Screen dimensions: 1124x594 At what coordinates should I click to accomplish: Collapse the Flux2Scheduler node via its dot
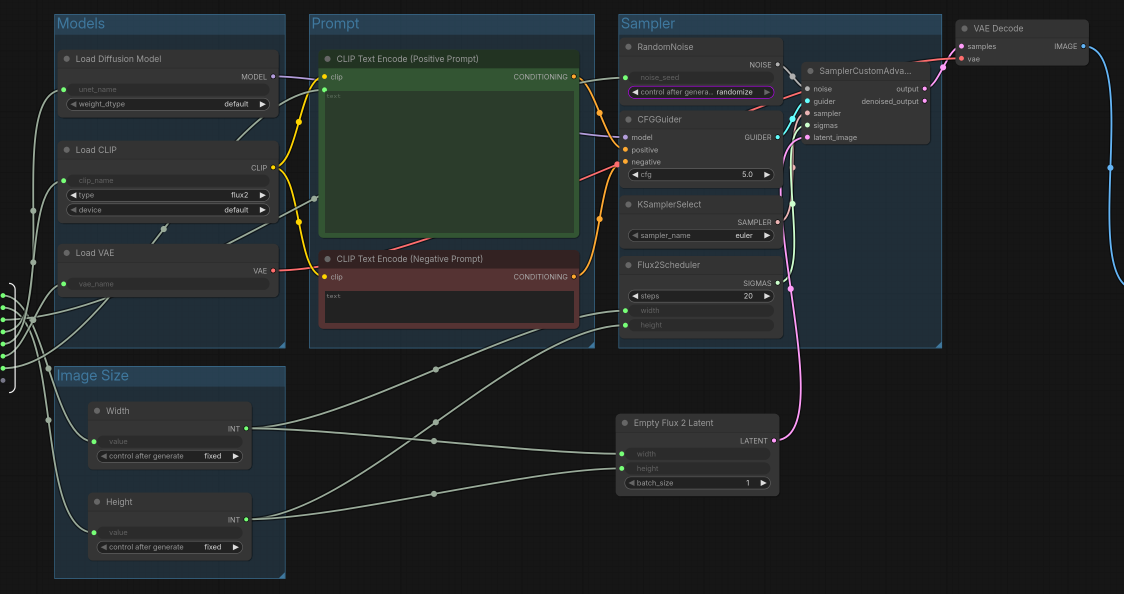point(629,265)
